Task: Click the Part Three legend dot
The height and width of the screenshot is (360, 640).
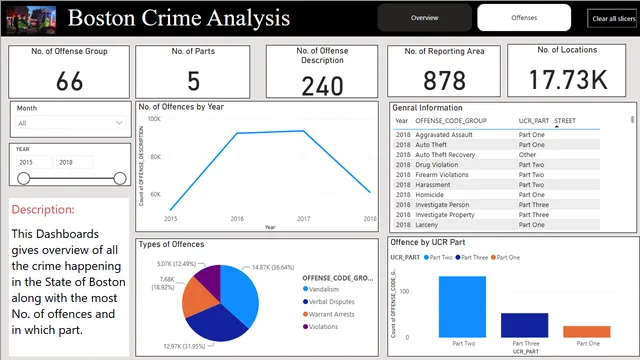Action: pos(458,258)
